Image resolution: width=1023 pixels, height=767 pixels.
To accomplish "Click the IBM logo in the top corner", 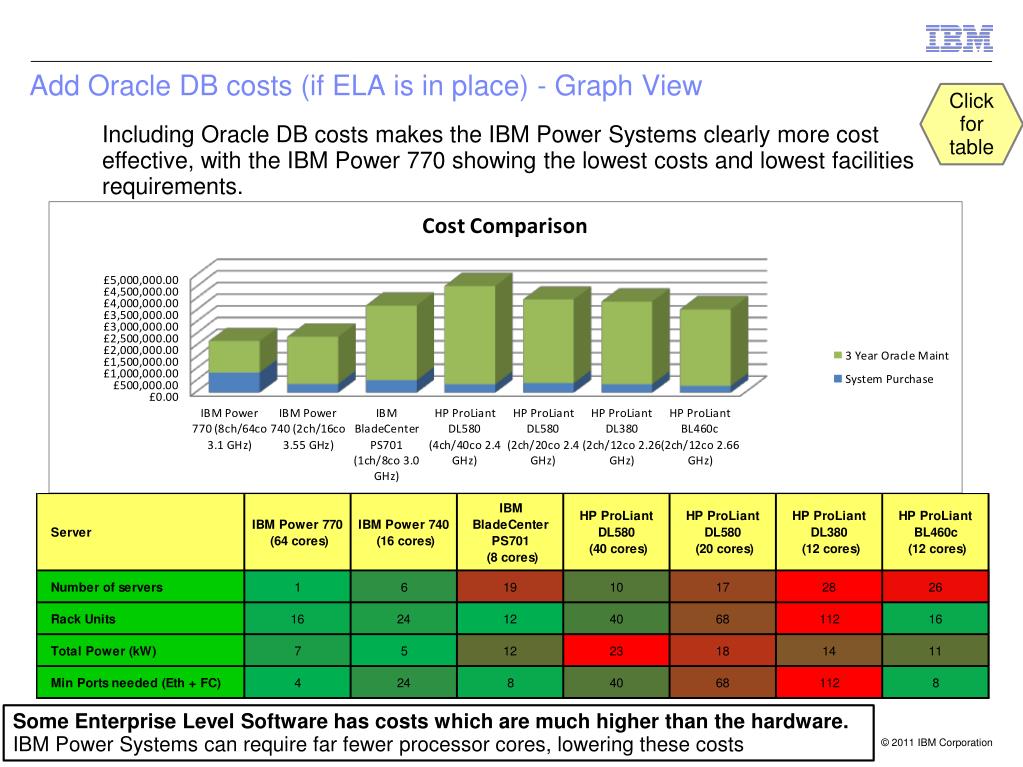I will (x=959, y=38).
